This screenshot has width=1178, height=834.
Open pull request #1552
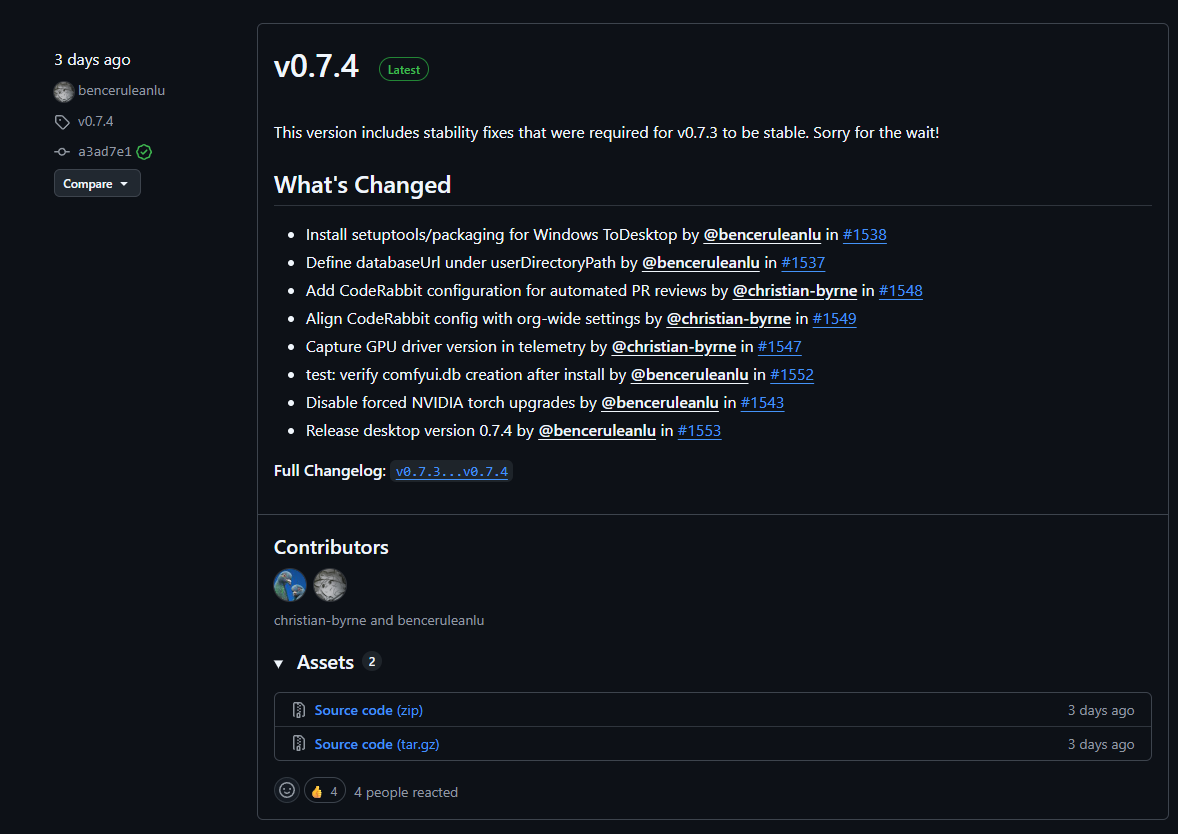pyautogui.click(x=792, y=374)
